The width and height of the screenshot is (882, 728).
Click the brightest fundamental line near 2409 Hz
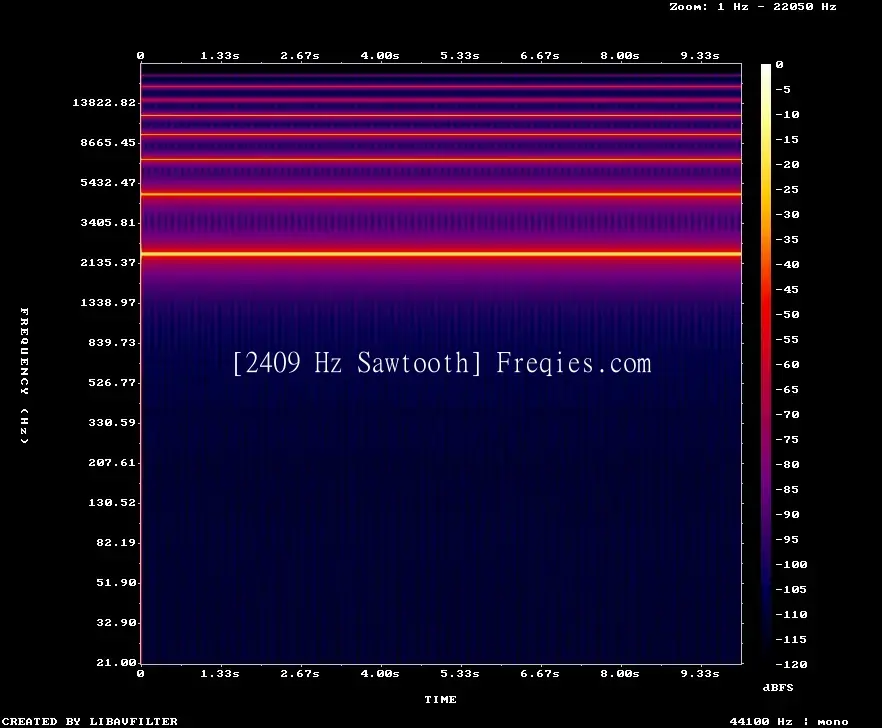pos(441,254)
